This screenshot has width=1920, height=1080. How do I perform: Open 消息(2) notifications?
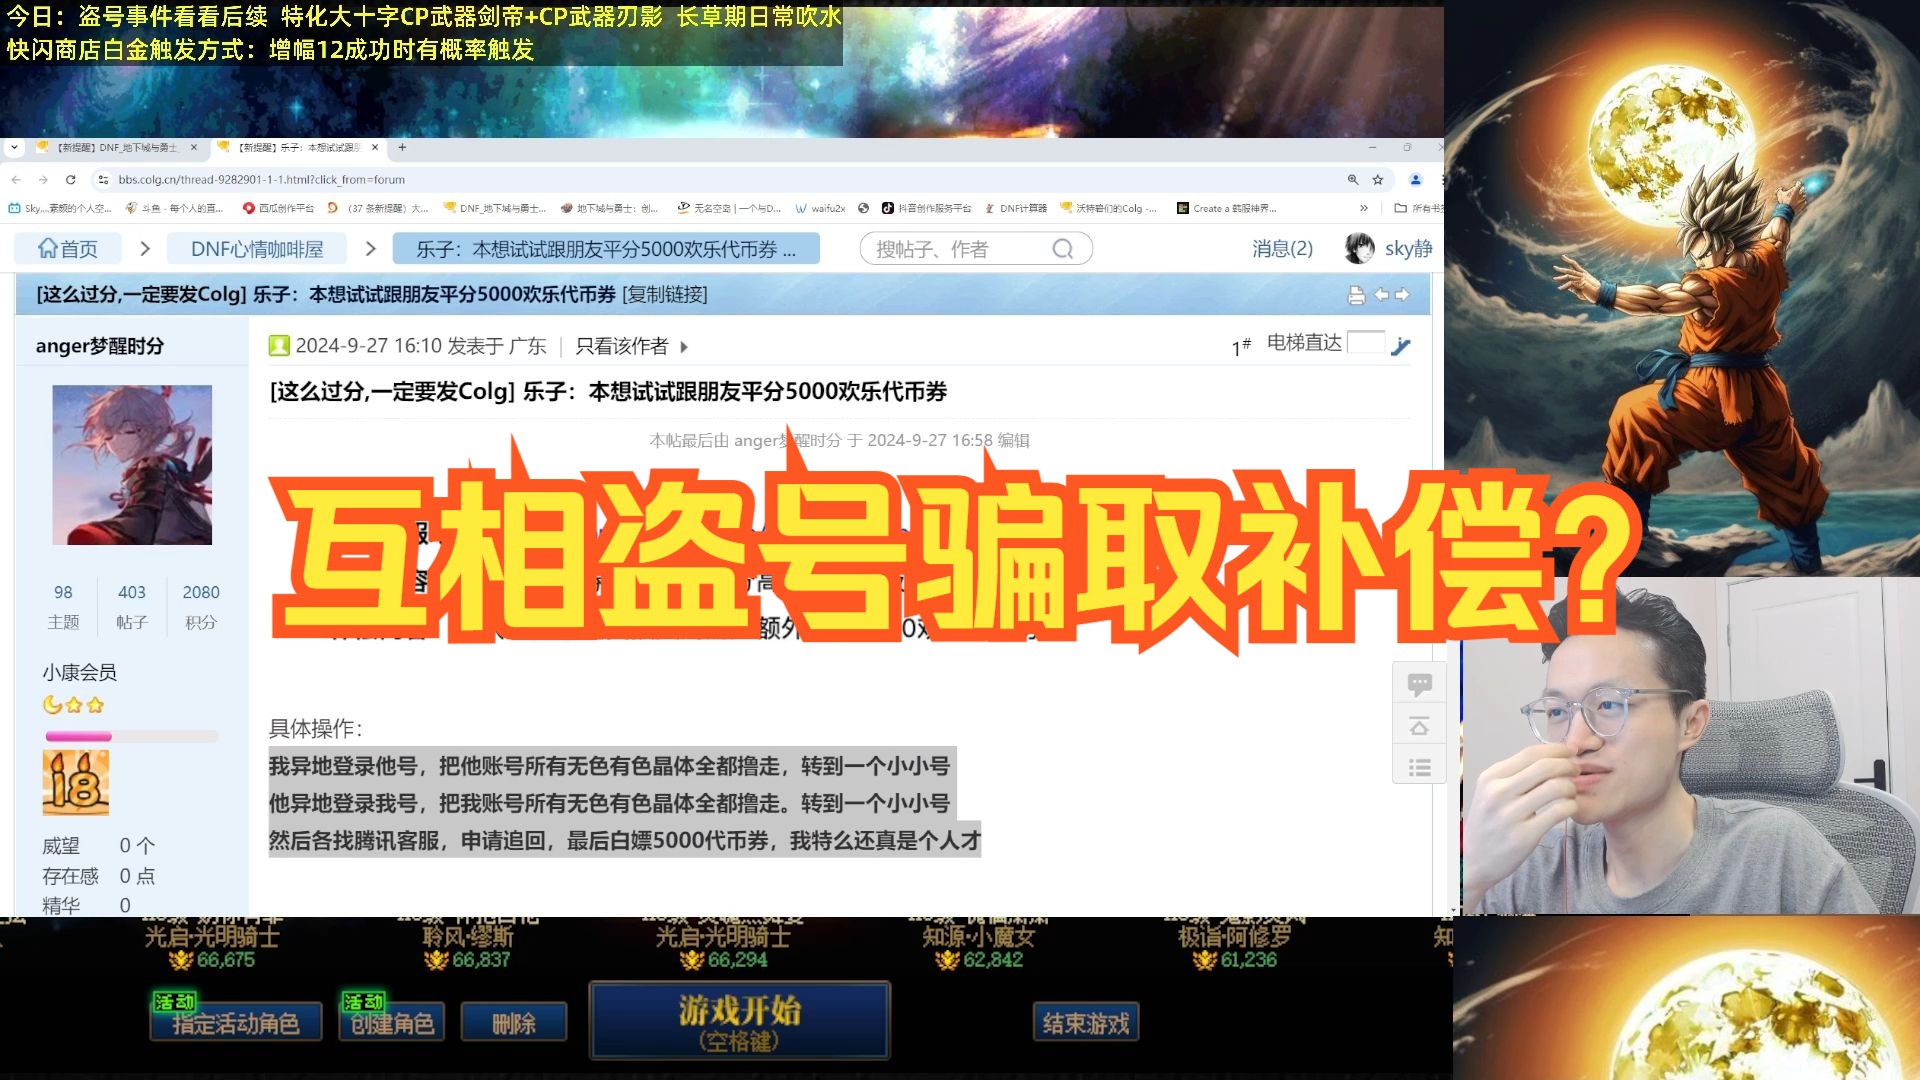pyautogui.click(x=1282, y=249)
